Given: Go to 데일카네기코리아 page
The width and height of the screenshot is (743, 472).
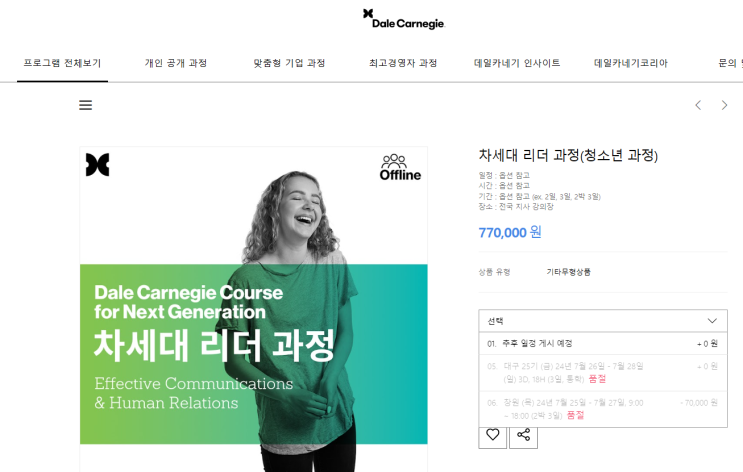Looking at the screenshot, I should pyautogui.click(x=631, y=63).
